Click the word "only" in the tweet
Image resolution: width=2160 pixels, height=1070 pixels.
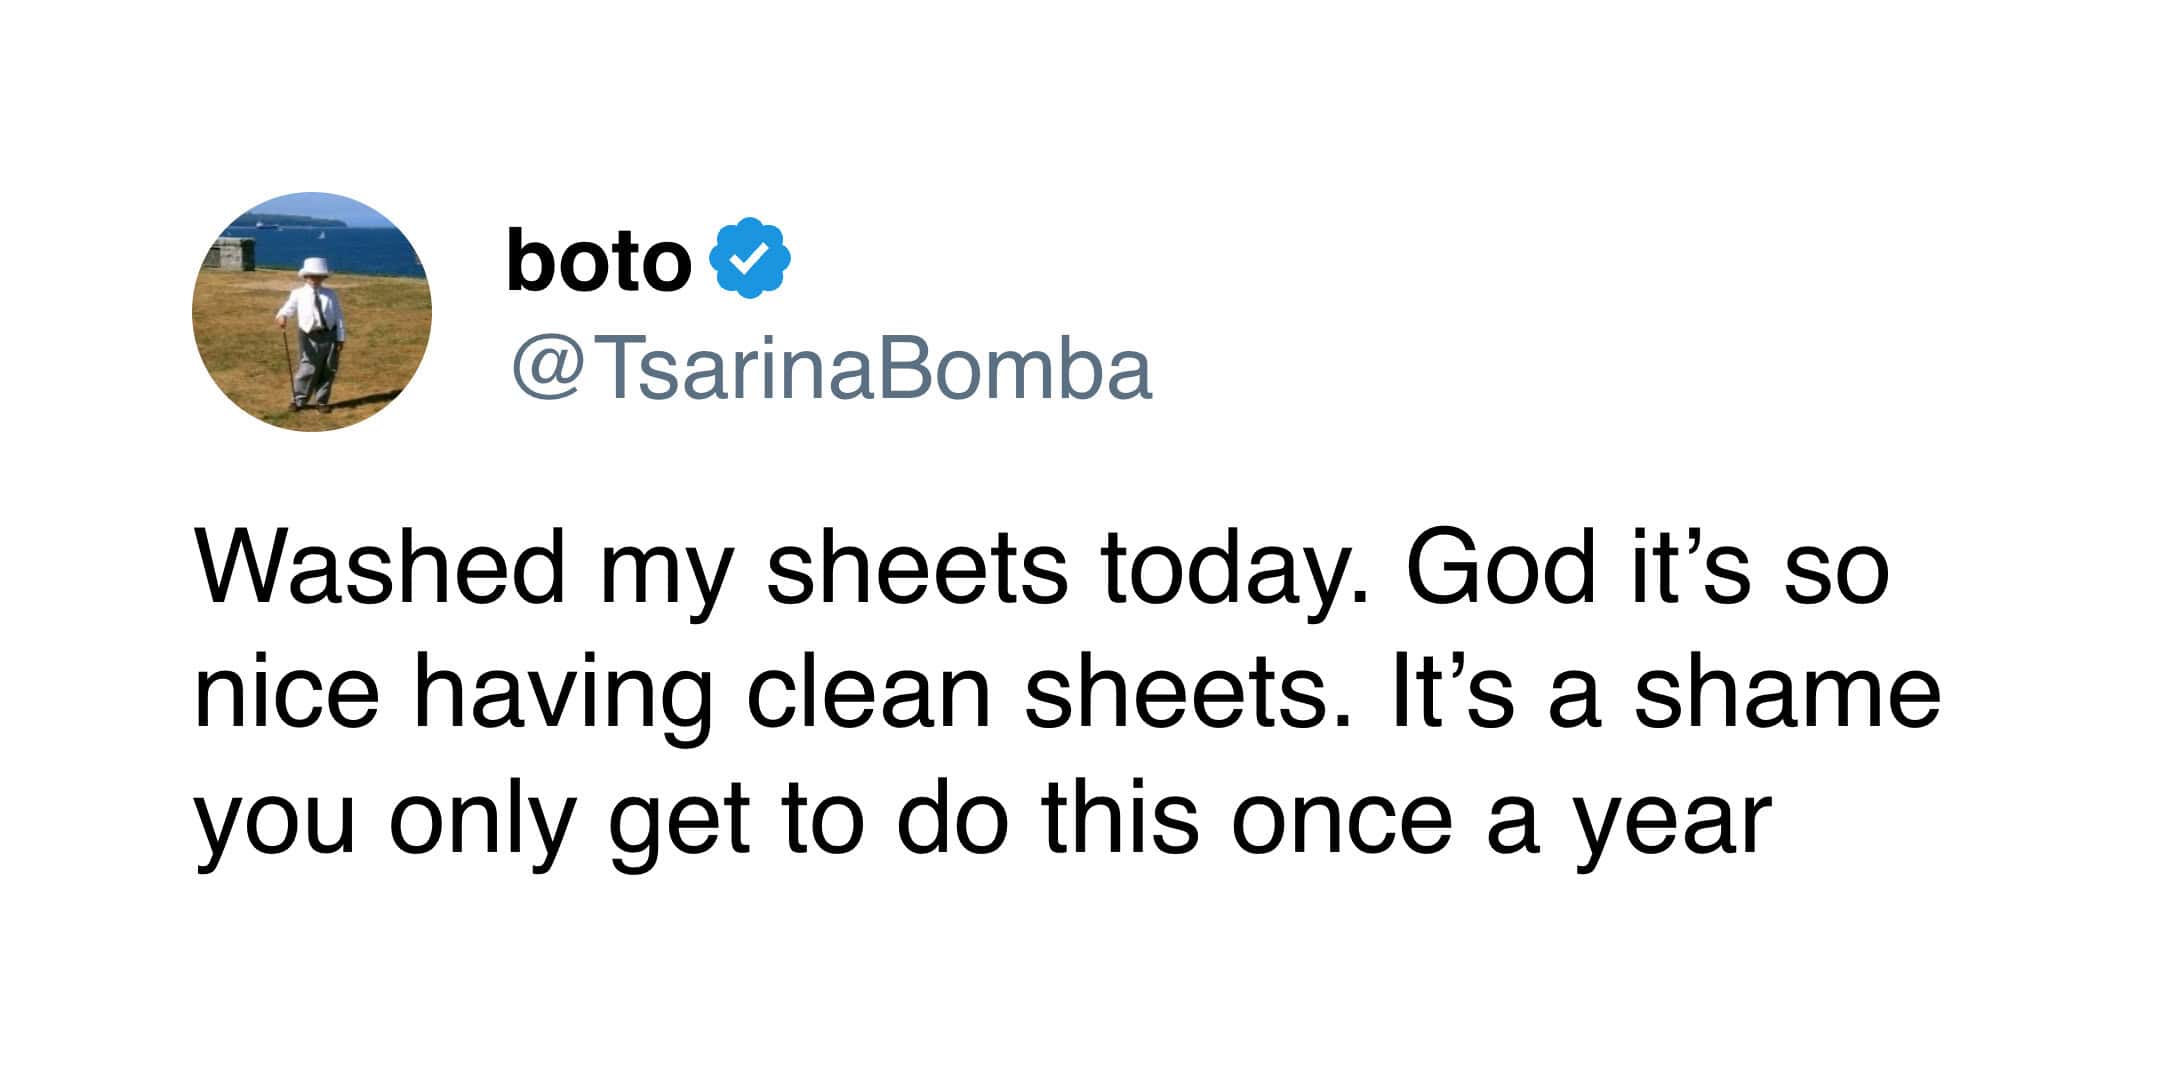click(x=481, y=824)
